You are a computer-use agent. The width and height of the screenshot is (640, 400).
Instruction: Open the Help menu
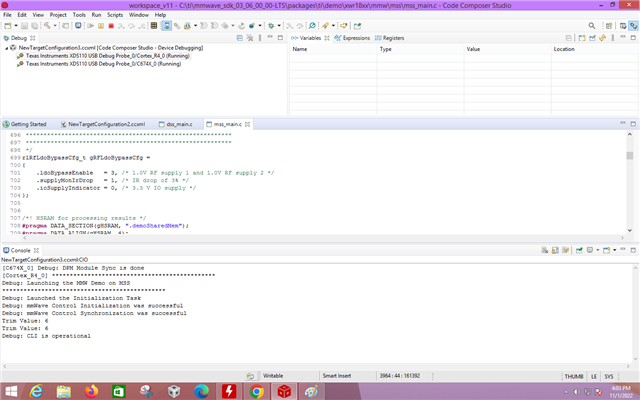(160, 15)
